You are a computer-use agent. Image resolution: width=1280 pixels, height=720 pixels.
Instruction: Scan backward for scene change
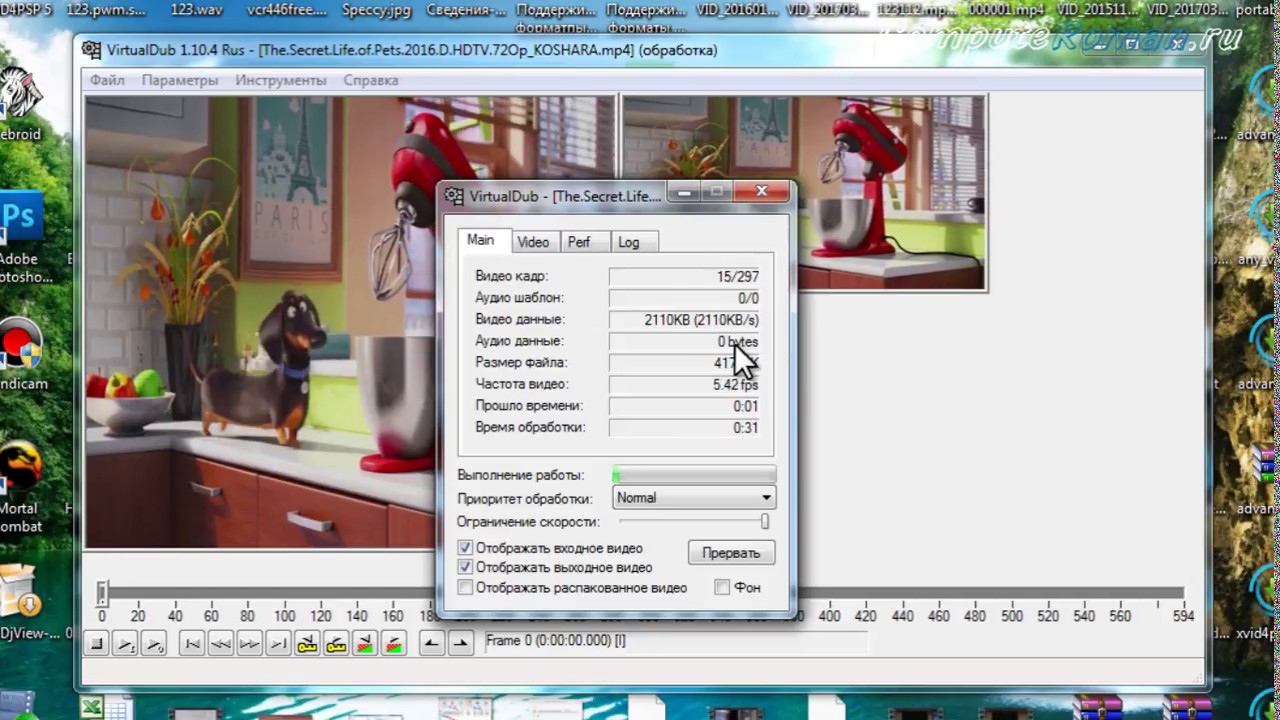click(x=366, y=644)
